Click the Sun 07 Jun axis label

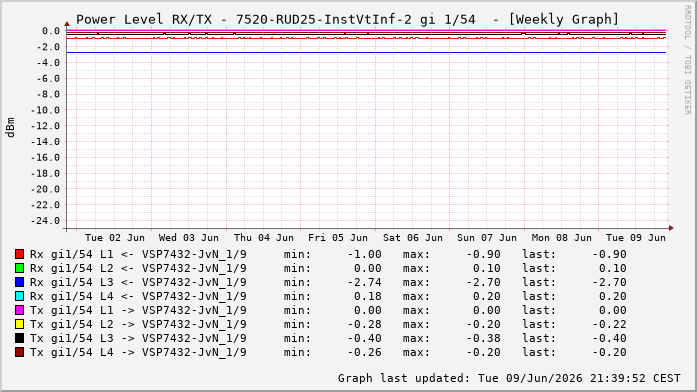[487, 238]
